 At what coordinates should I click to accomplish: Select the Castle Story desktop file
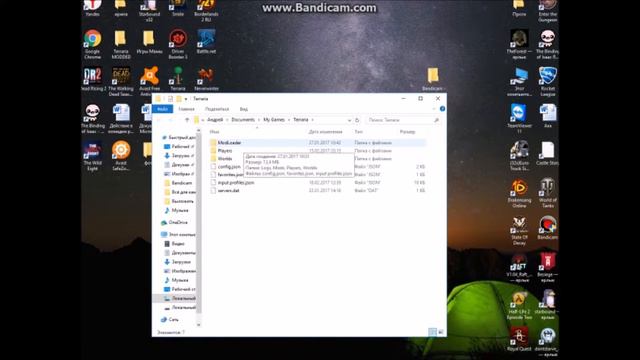(547, 153)
